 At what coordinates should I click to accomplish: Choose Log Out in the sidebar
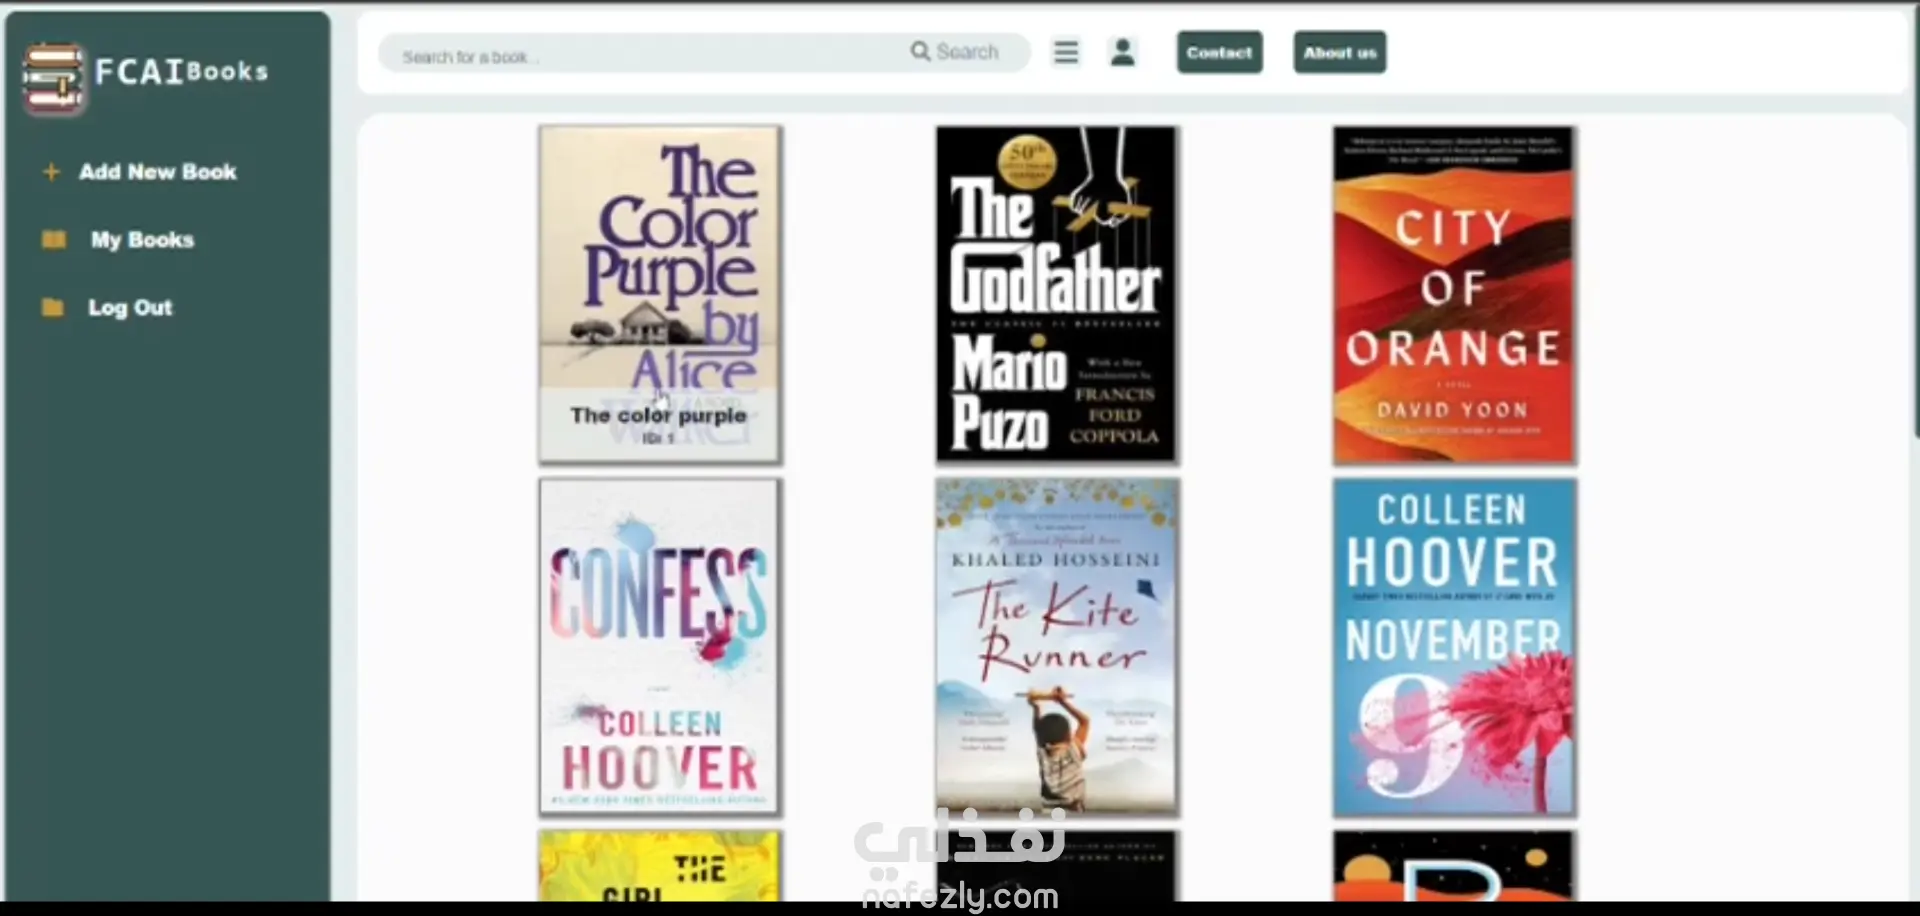pos(130,308)
